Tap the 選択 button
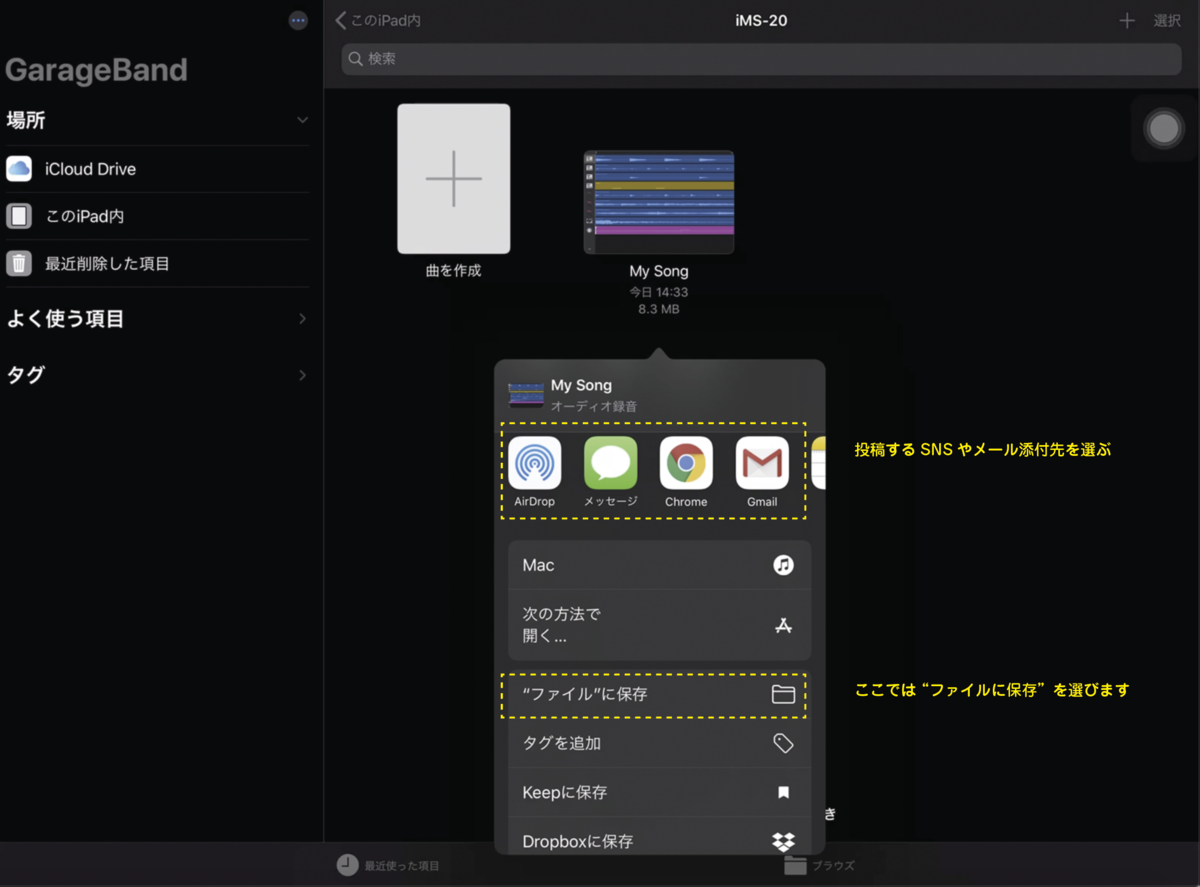The width and height of the screenshot is (1200, 887). pos(1167,20)
